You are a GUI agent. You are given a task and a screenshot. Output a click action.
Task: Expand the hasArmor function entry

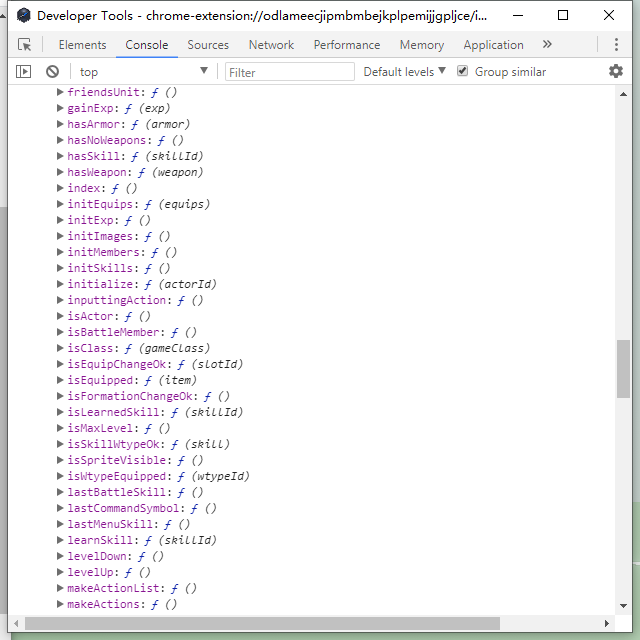pos(60,124)
